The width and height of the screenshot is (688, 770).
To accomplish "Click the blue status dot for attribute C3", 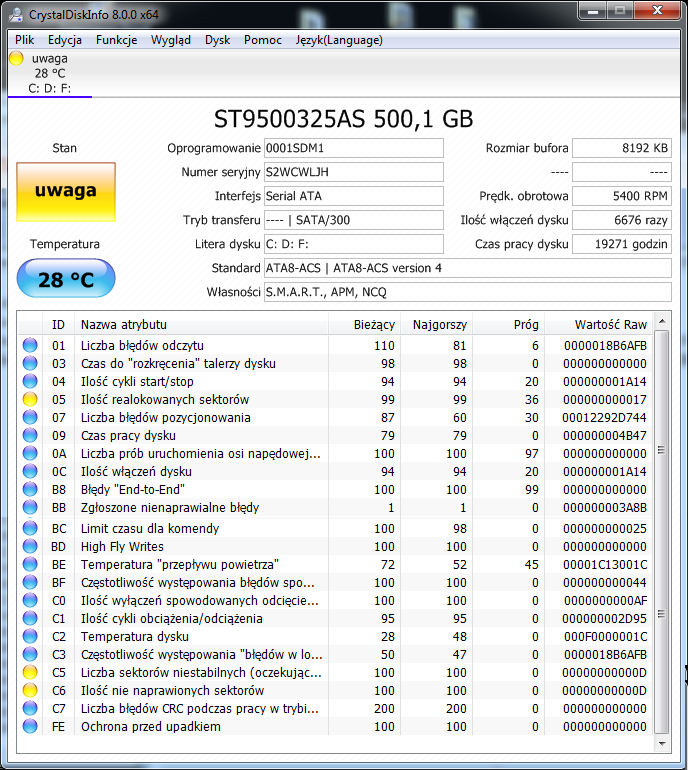I will (x=30, y=655).
